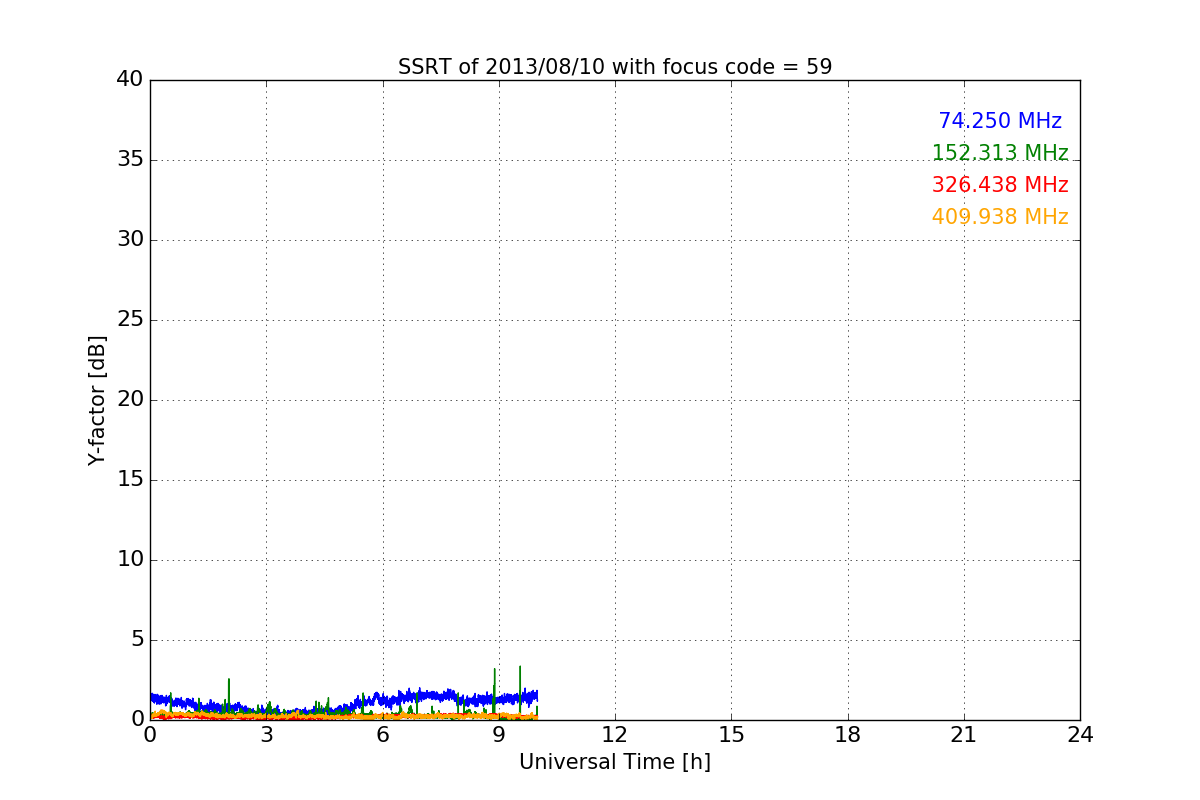Click y-axis tick value 40
The height and width of the screenshot is (800, 1200).
[130, 80]
